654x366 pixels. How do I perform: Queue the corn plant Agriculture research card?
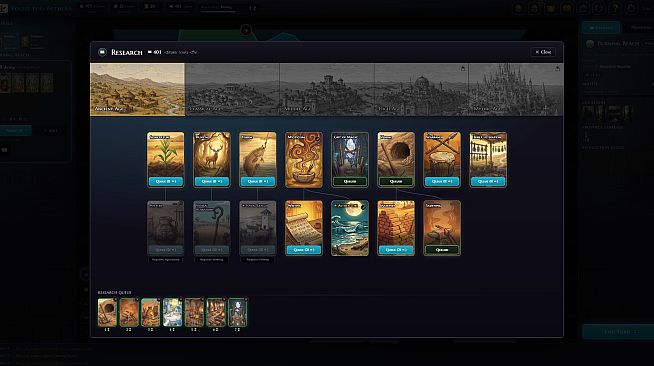[166, 181]
